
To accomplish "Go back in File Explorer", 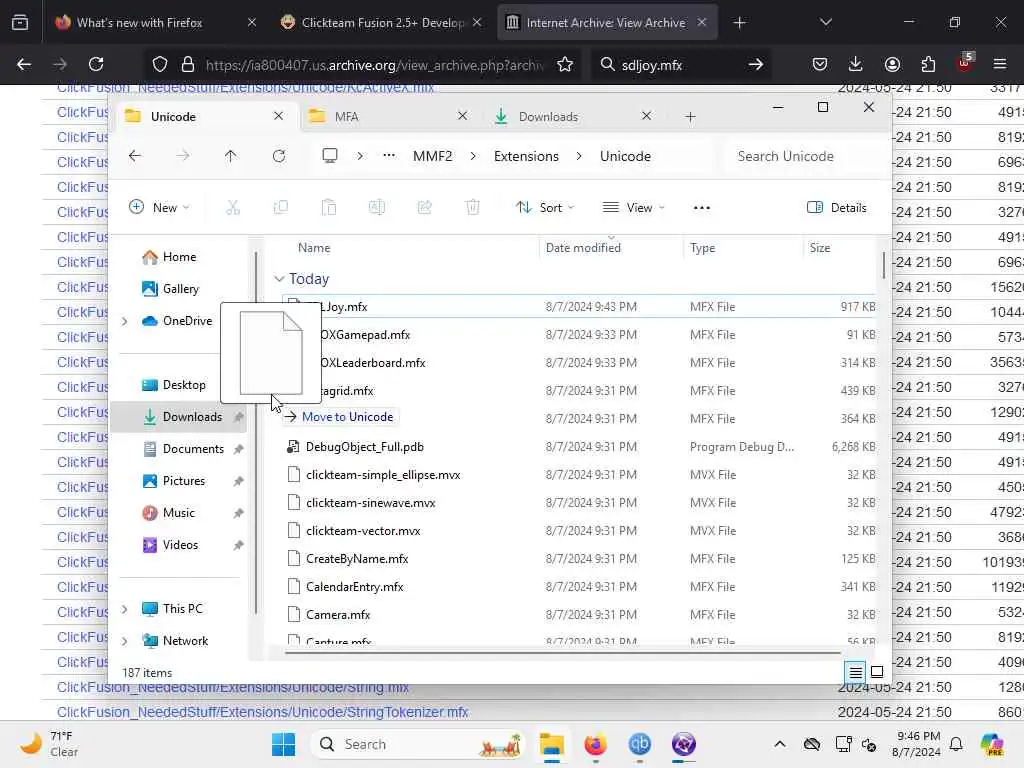I will click(x=135, y=156).
